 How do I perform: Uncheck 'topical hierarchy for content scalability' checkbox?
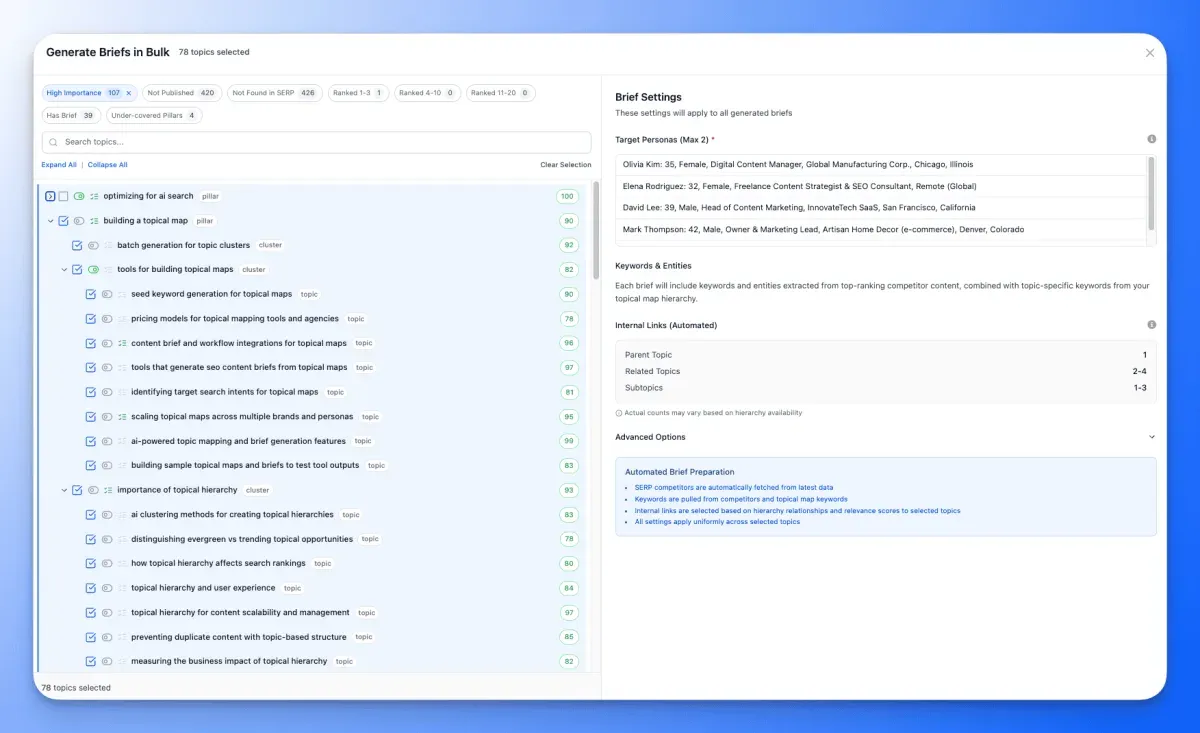[91, 613]
